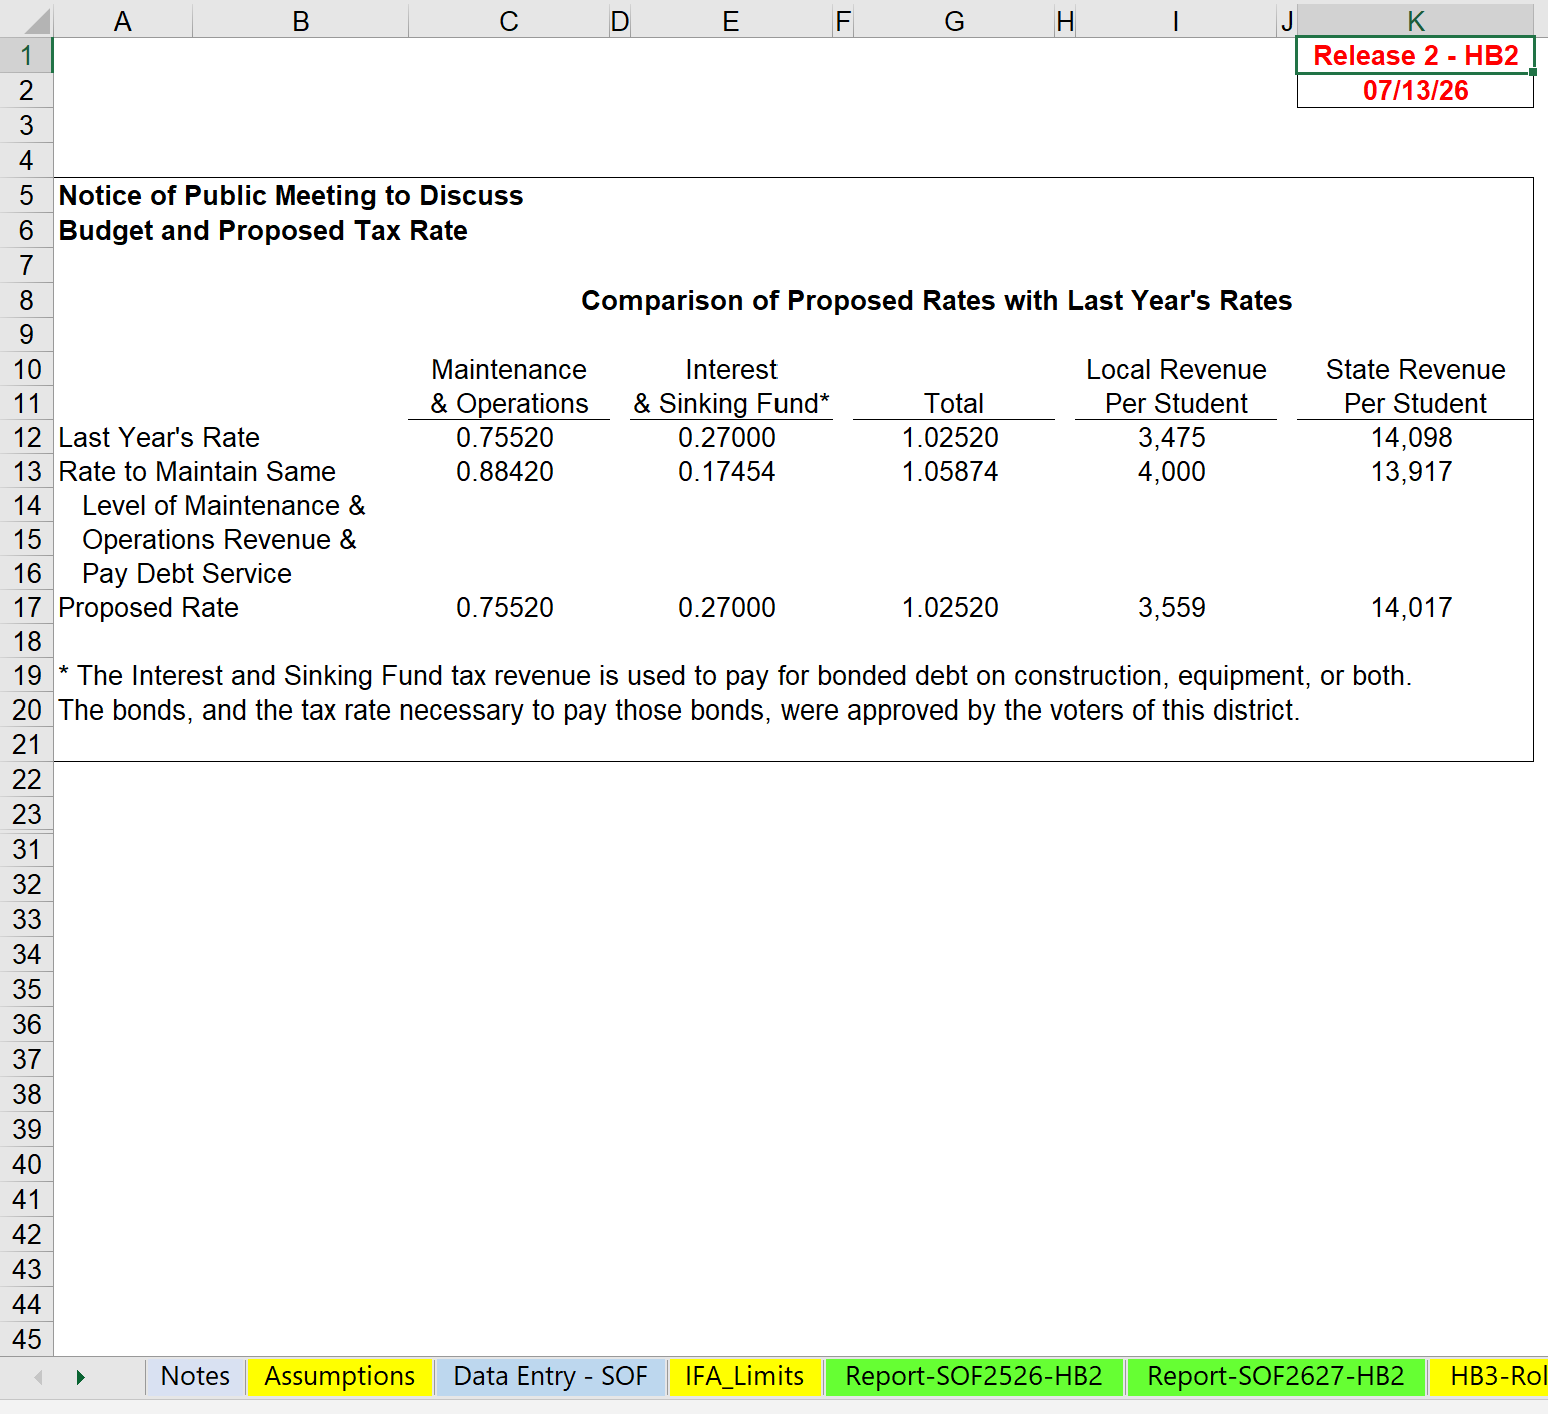
Task: Click the row 12 header
Action: 27,437
